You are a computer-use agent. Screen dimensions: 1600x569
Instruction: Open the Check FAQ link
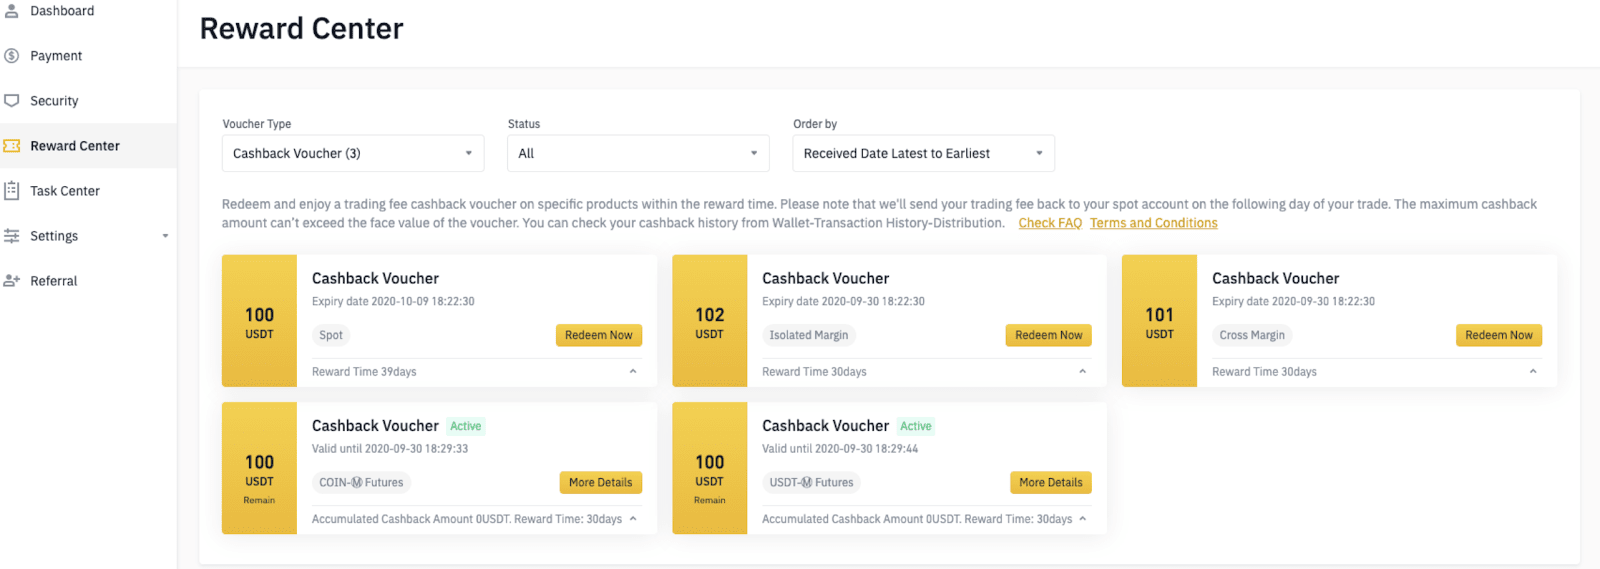coord(1050,223)
